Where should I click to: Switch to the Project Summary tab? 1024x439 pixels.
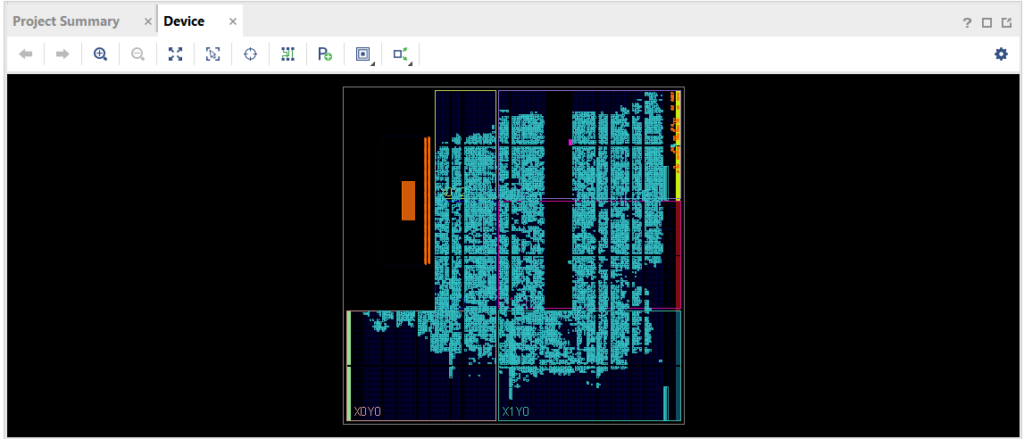[x=66, y=21]
